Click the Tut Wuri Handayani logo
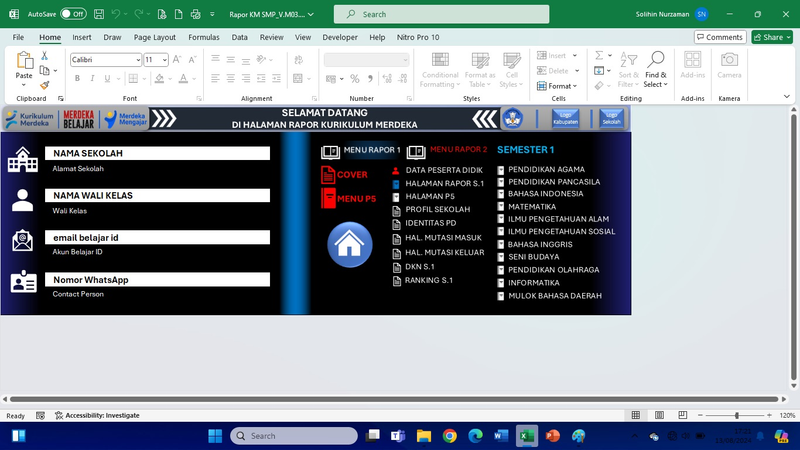The width and height of the screenshot is (800, 450). [x=512, y=118]
